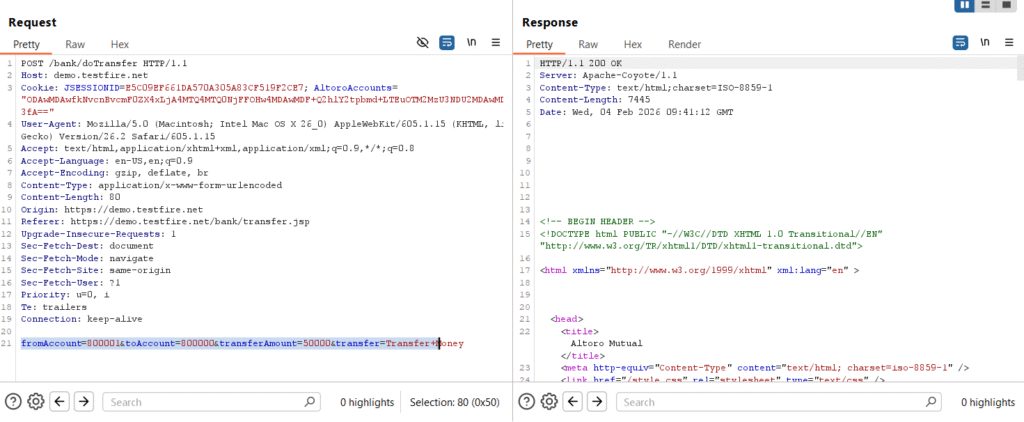
Task: Open help icon under Request panel
Action: coord(13,401)
